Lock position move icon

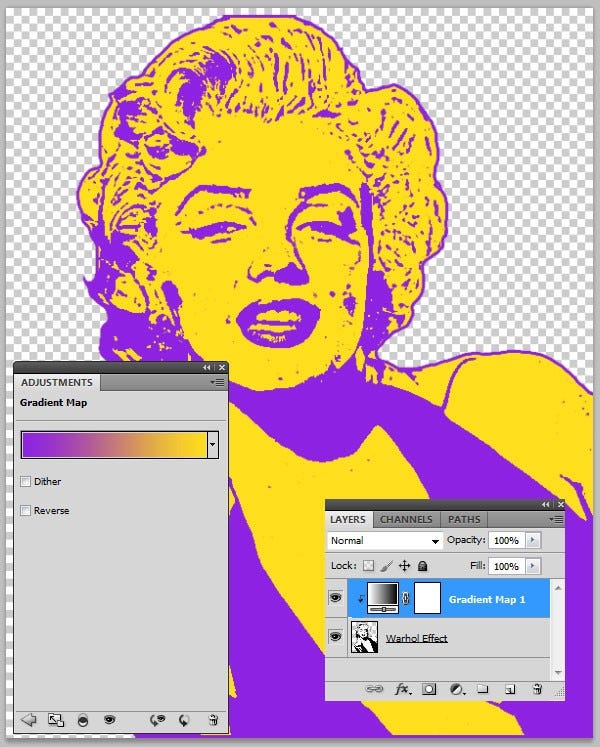(x=404, y=565)
